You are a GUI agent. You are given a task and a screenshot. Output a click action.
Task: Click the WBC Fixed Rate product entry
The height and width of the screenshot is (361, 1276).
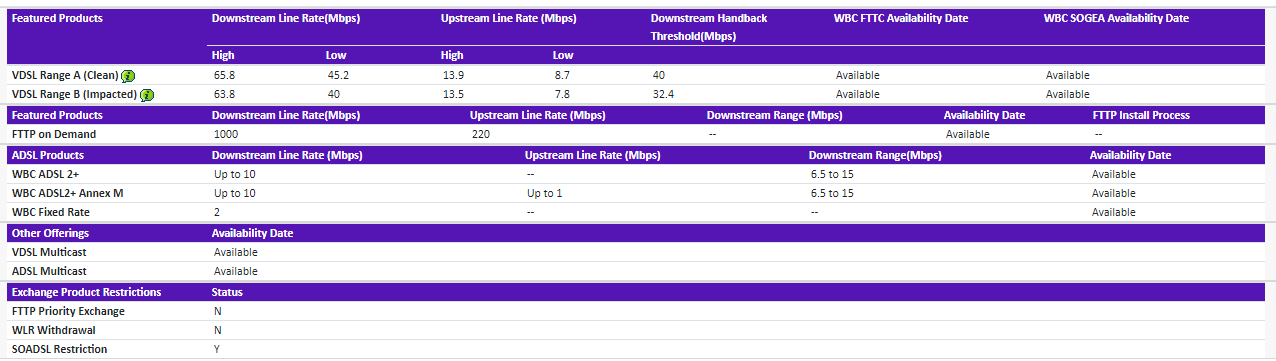click(50, 212)
